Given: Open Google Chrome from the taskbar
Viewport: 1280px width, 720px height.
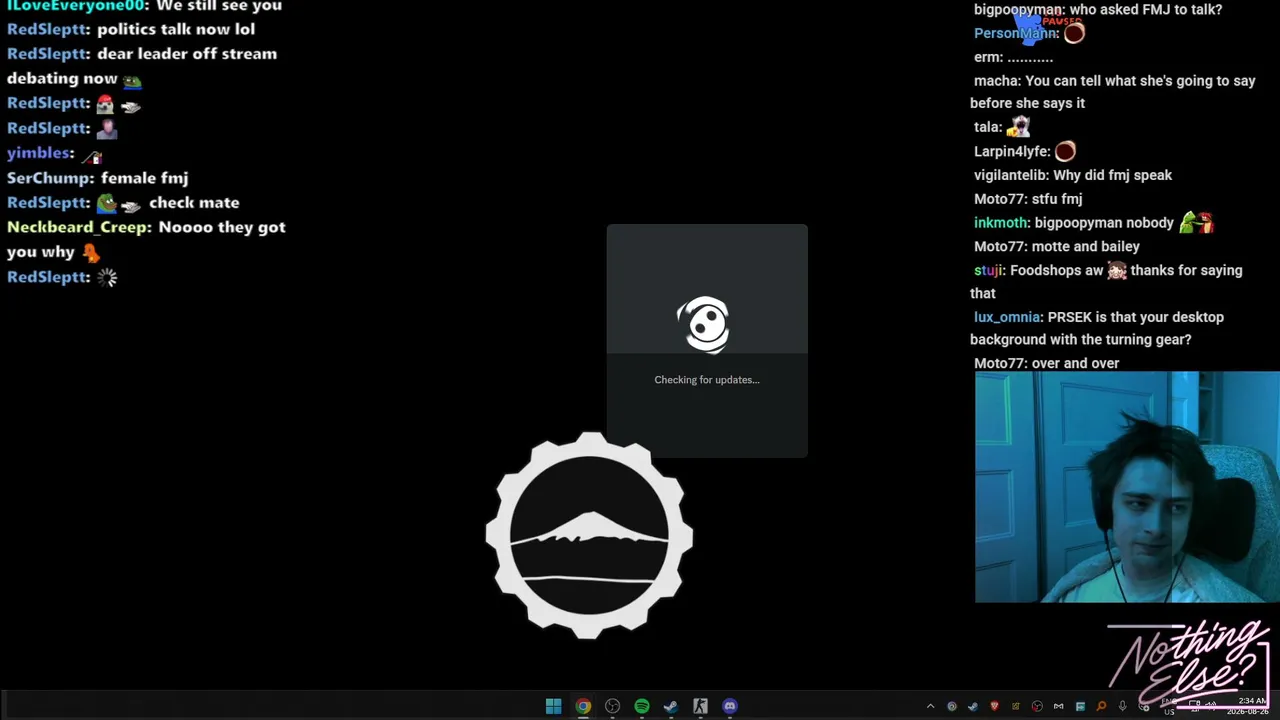Looking at the screenshot, I should click(x=583, y=706).
